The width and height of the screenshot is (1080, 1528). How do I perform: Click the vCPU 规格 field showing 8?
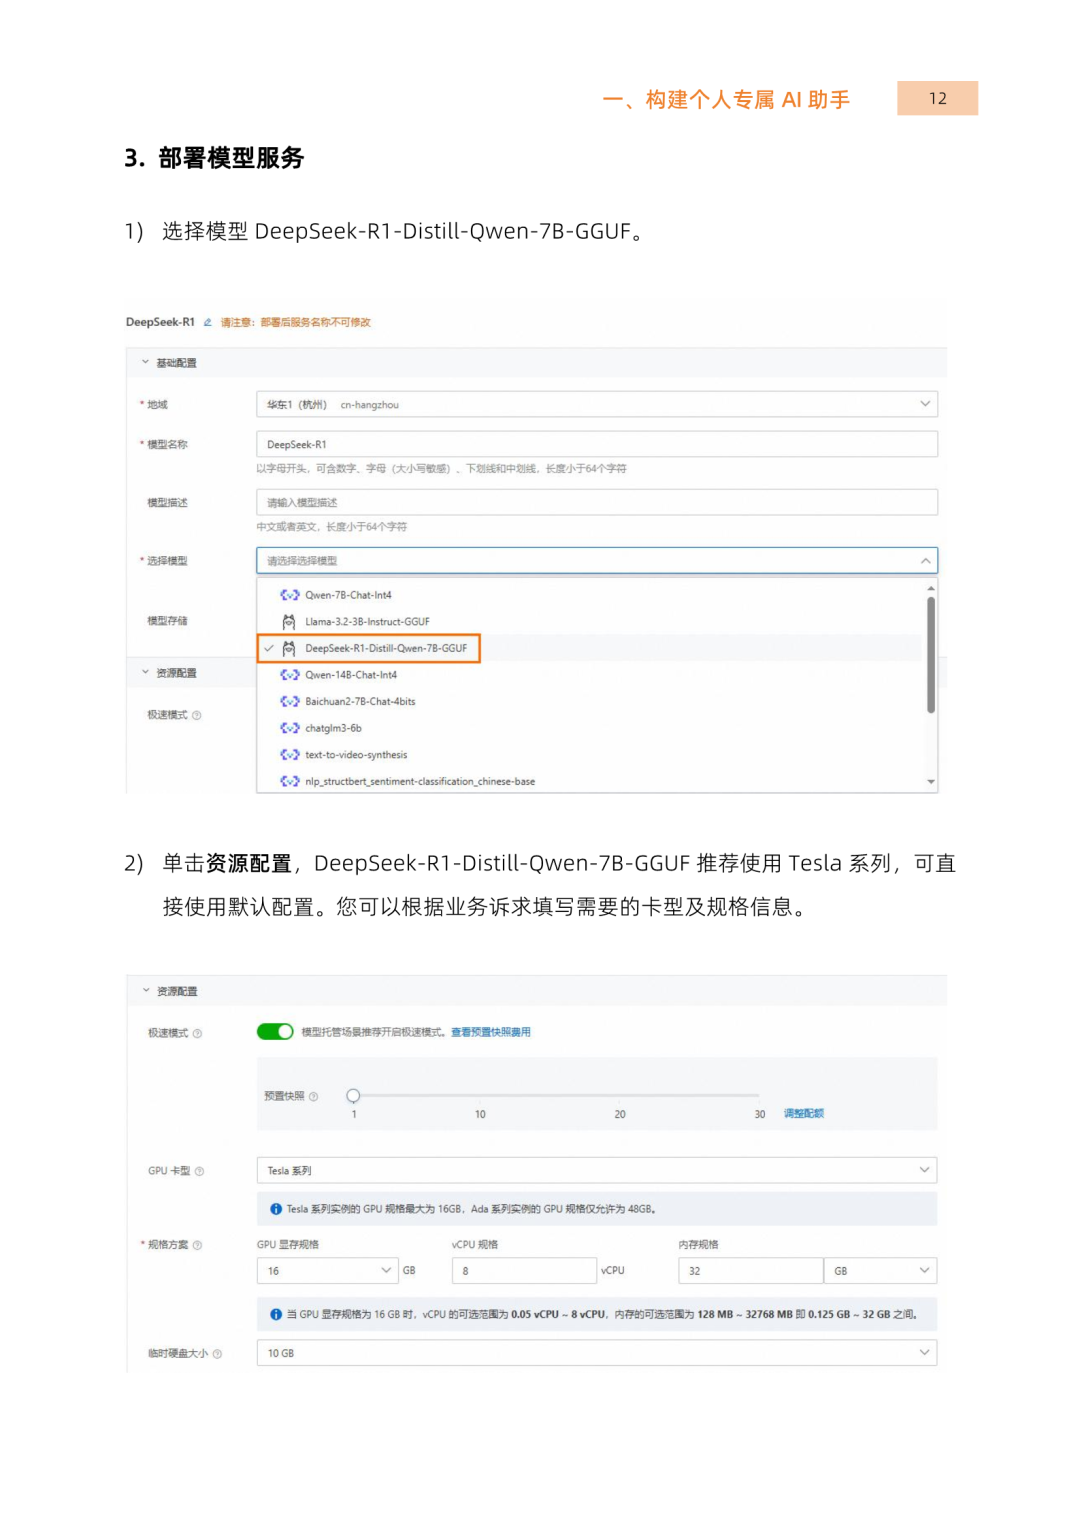coord(525,1271)
